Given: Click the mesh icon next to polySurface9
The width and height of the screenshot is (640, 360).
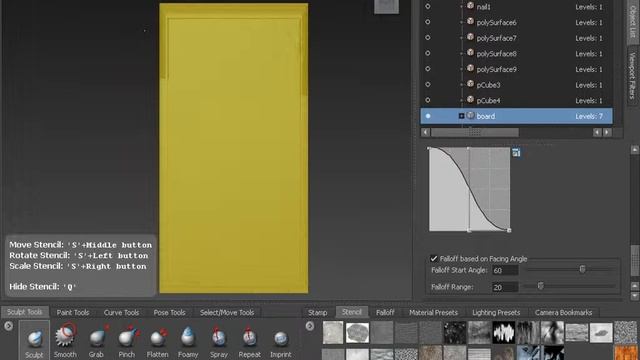Looking at the screenshot, I should pos(470,68).
